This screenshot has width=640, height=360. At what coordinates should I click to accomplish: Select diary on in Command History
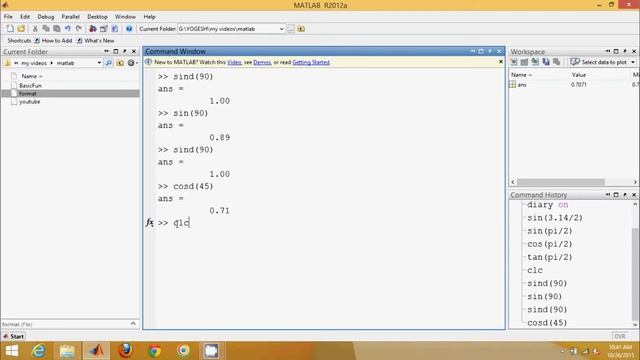(547, 205)
